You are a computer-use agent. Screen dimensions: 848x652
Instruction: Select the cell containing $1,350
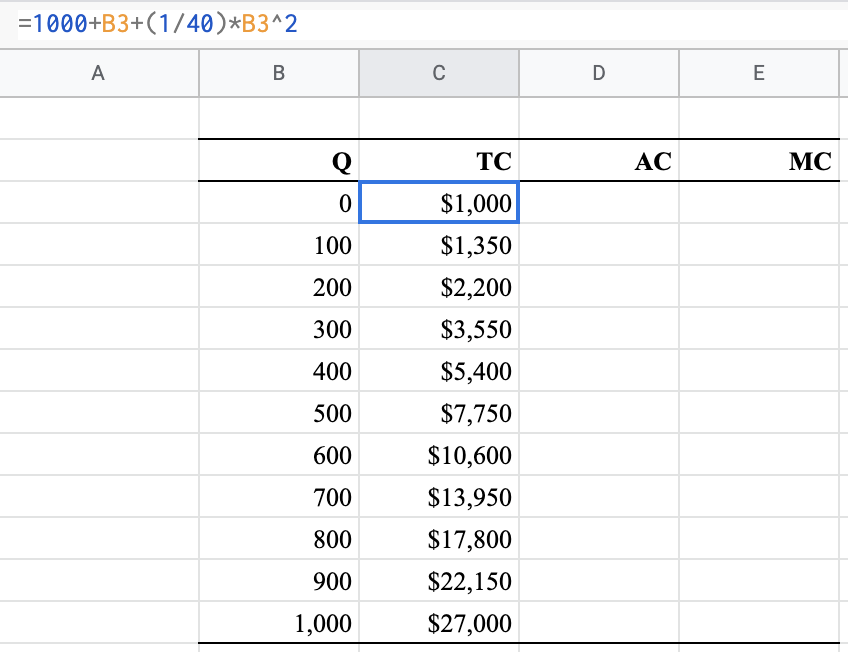438,245
